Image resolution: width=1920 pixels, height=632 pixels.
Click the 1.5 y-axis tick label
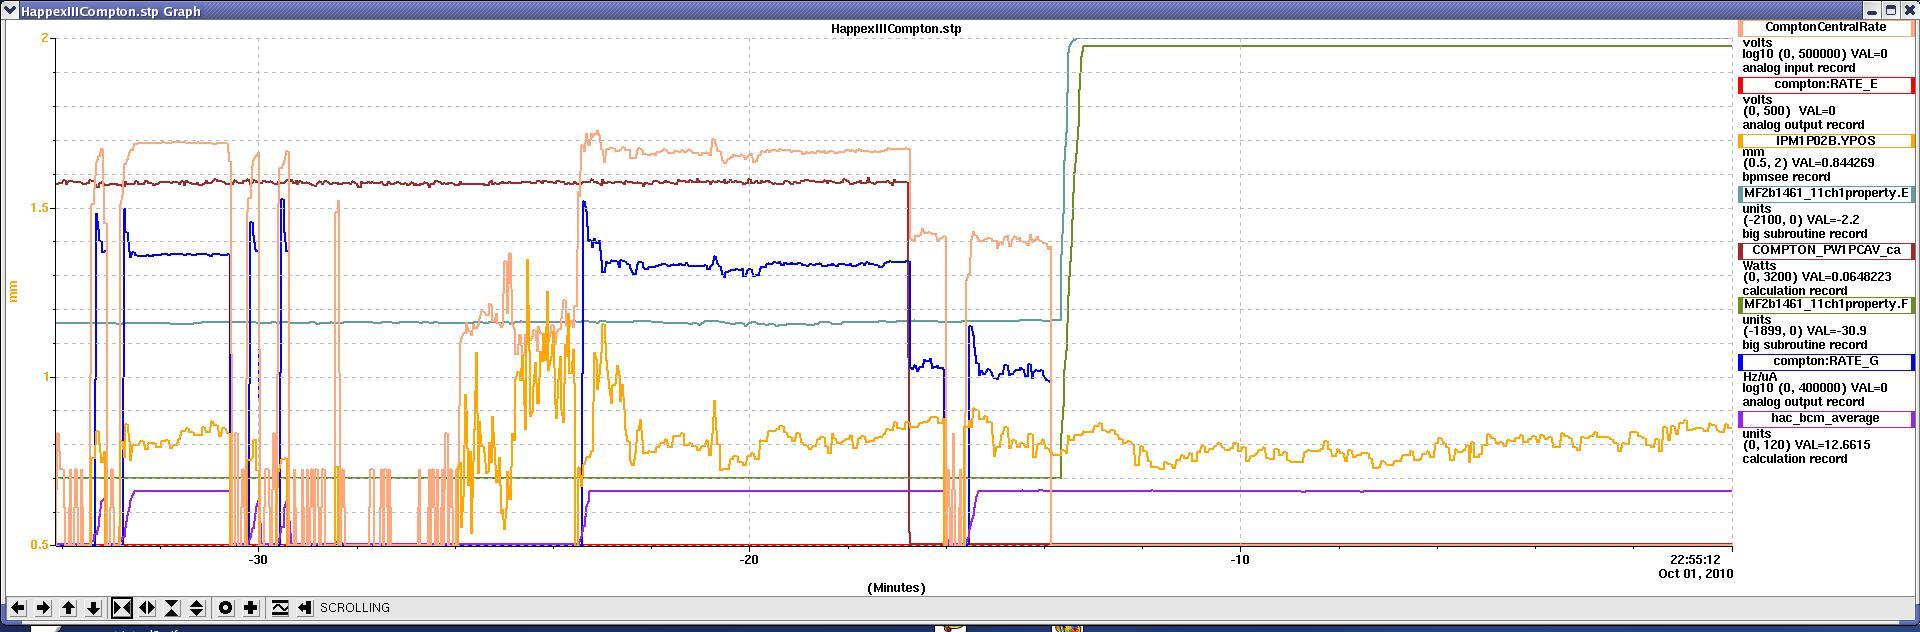pos(39,207)
